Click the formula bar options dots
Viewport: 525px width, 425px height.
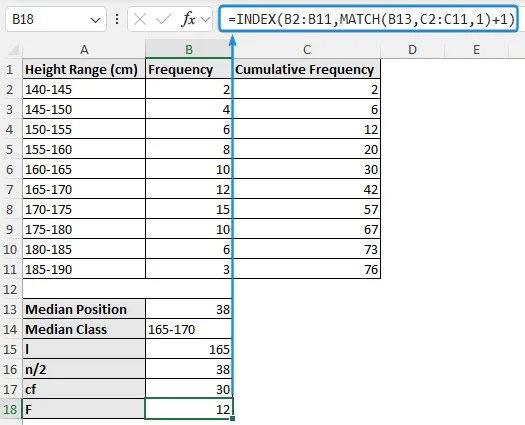[x=117, y=19]
